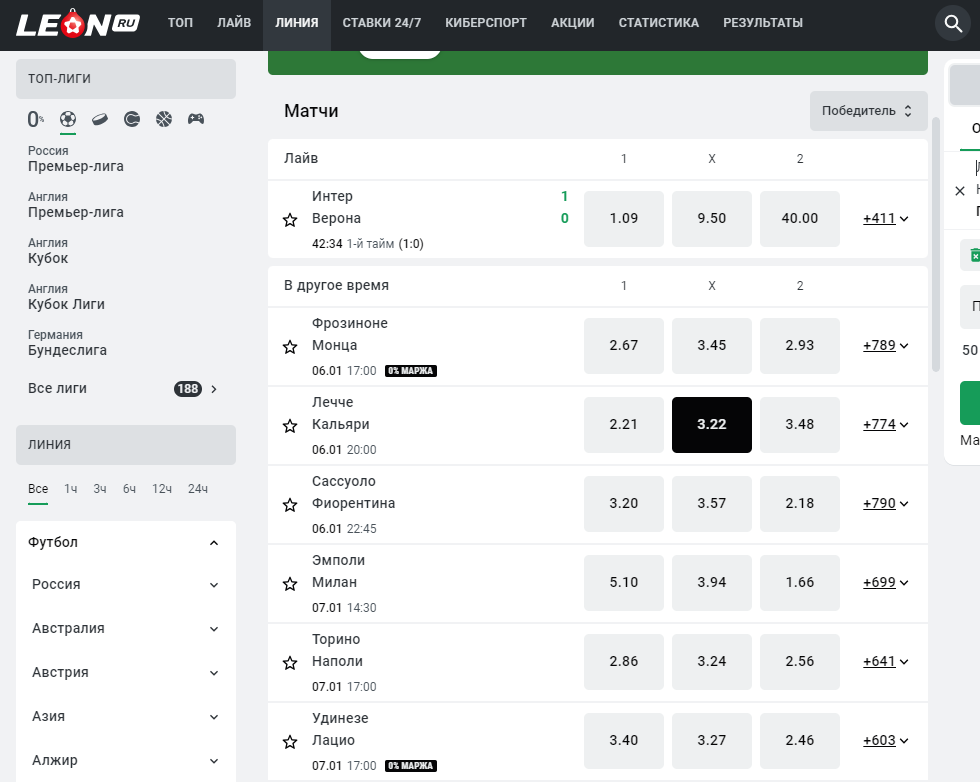Bet on Милан win at 1.66
980x782 pixels.
pos(800,583)
